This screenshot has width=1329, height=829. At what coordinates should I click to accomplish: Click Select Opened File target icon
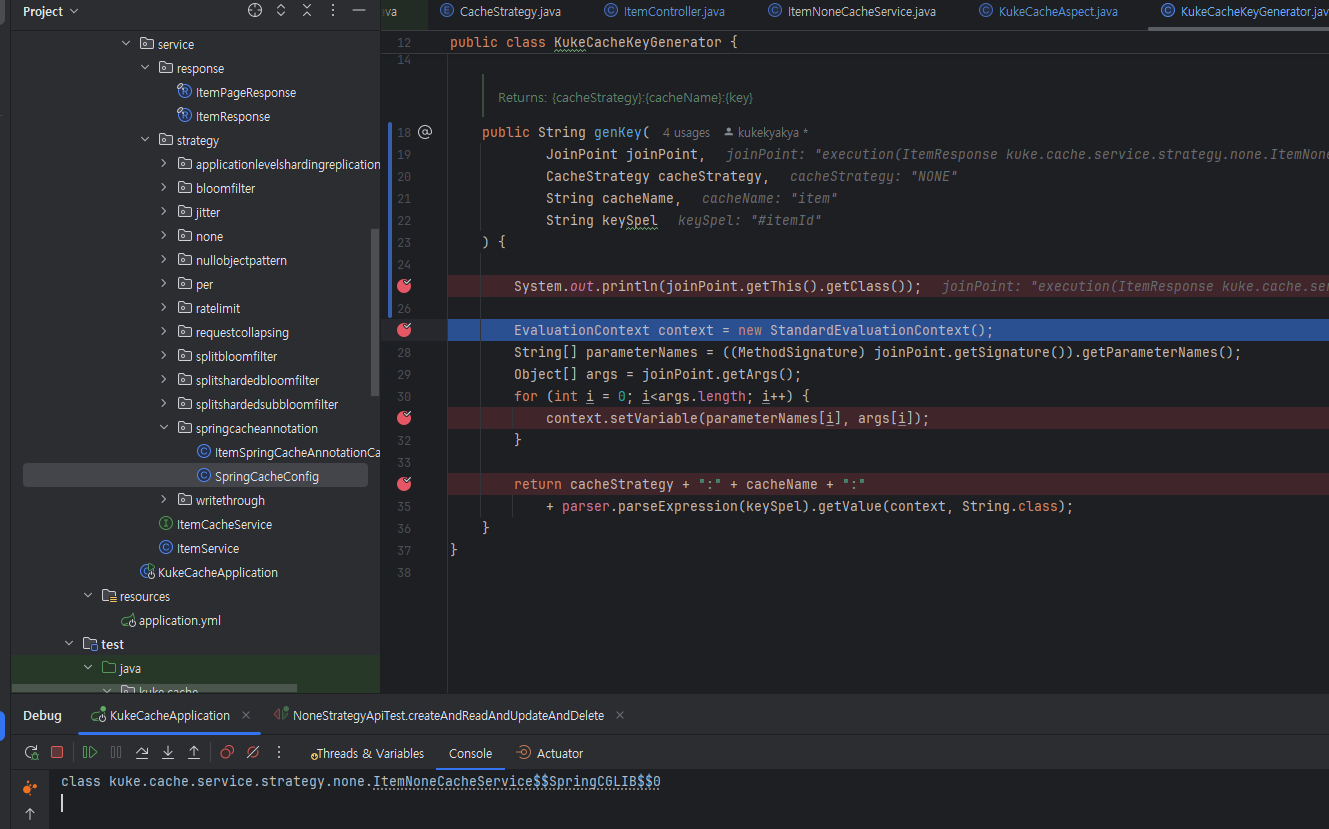(255, 11)
